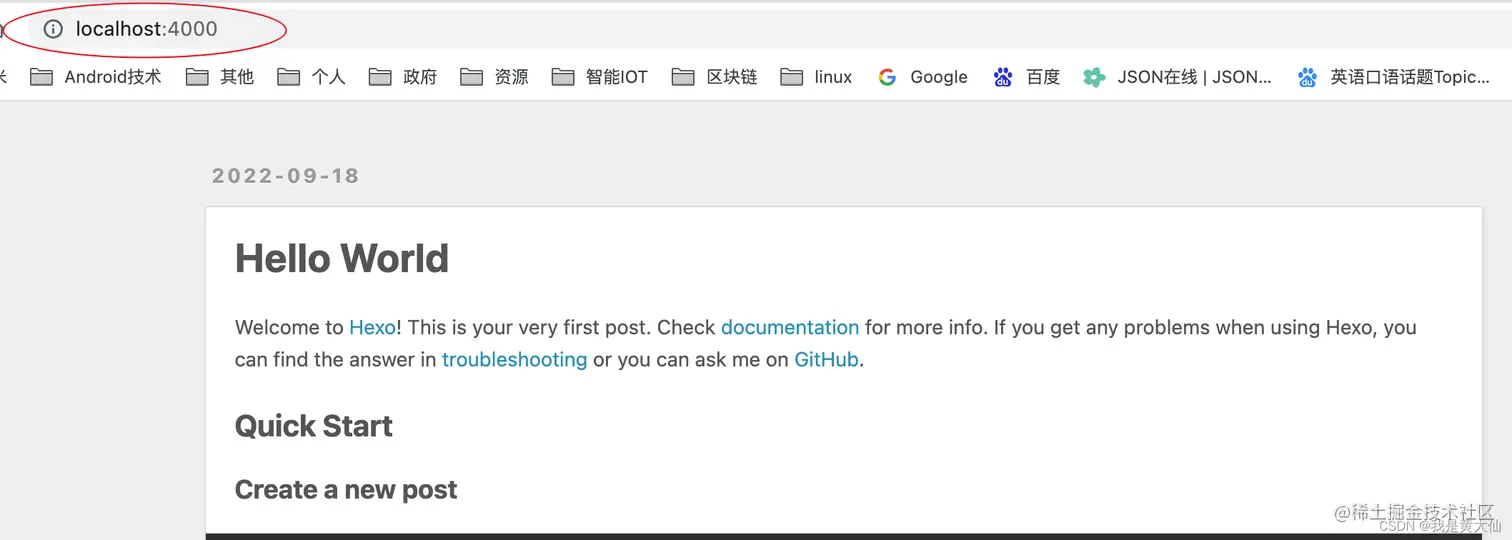
Task: Click the Create a new post heading
Action: pos(346,490)
